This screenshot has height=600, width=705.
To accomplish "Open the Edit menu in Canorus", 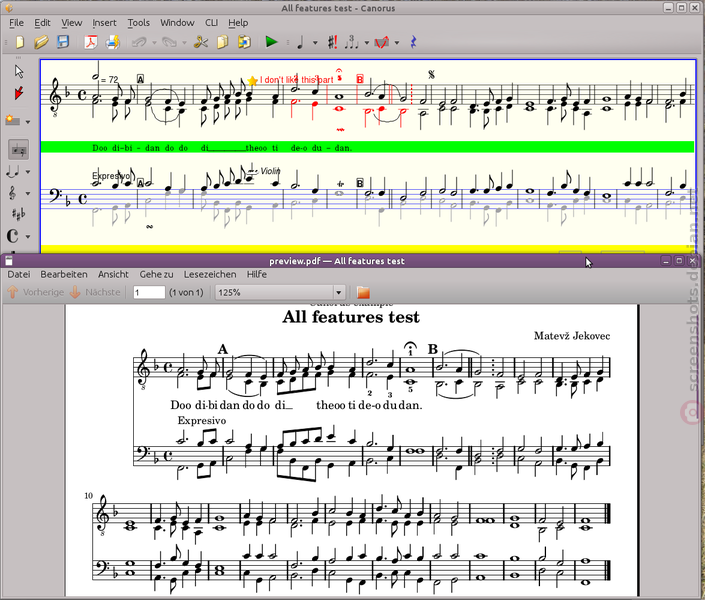I will (x=42, y=22).
